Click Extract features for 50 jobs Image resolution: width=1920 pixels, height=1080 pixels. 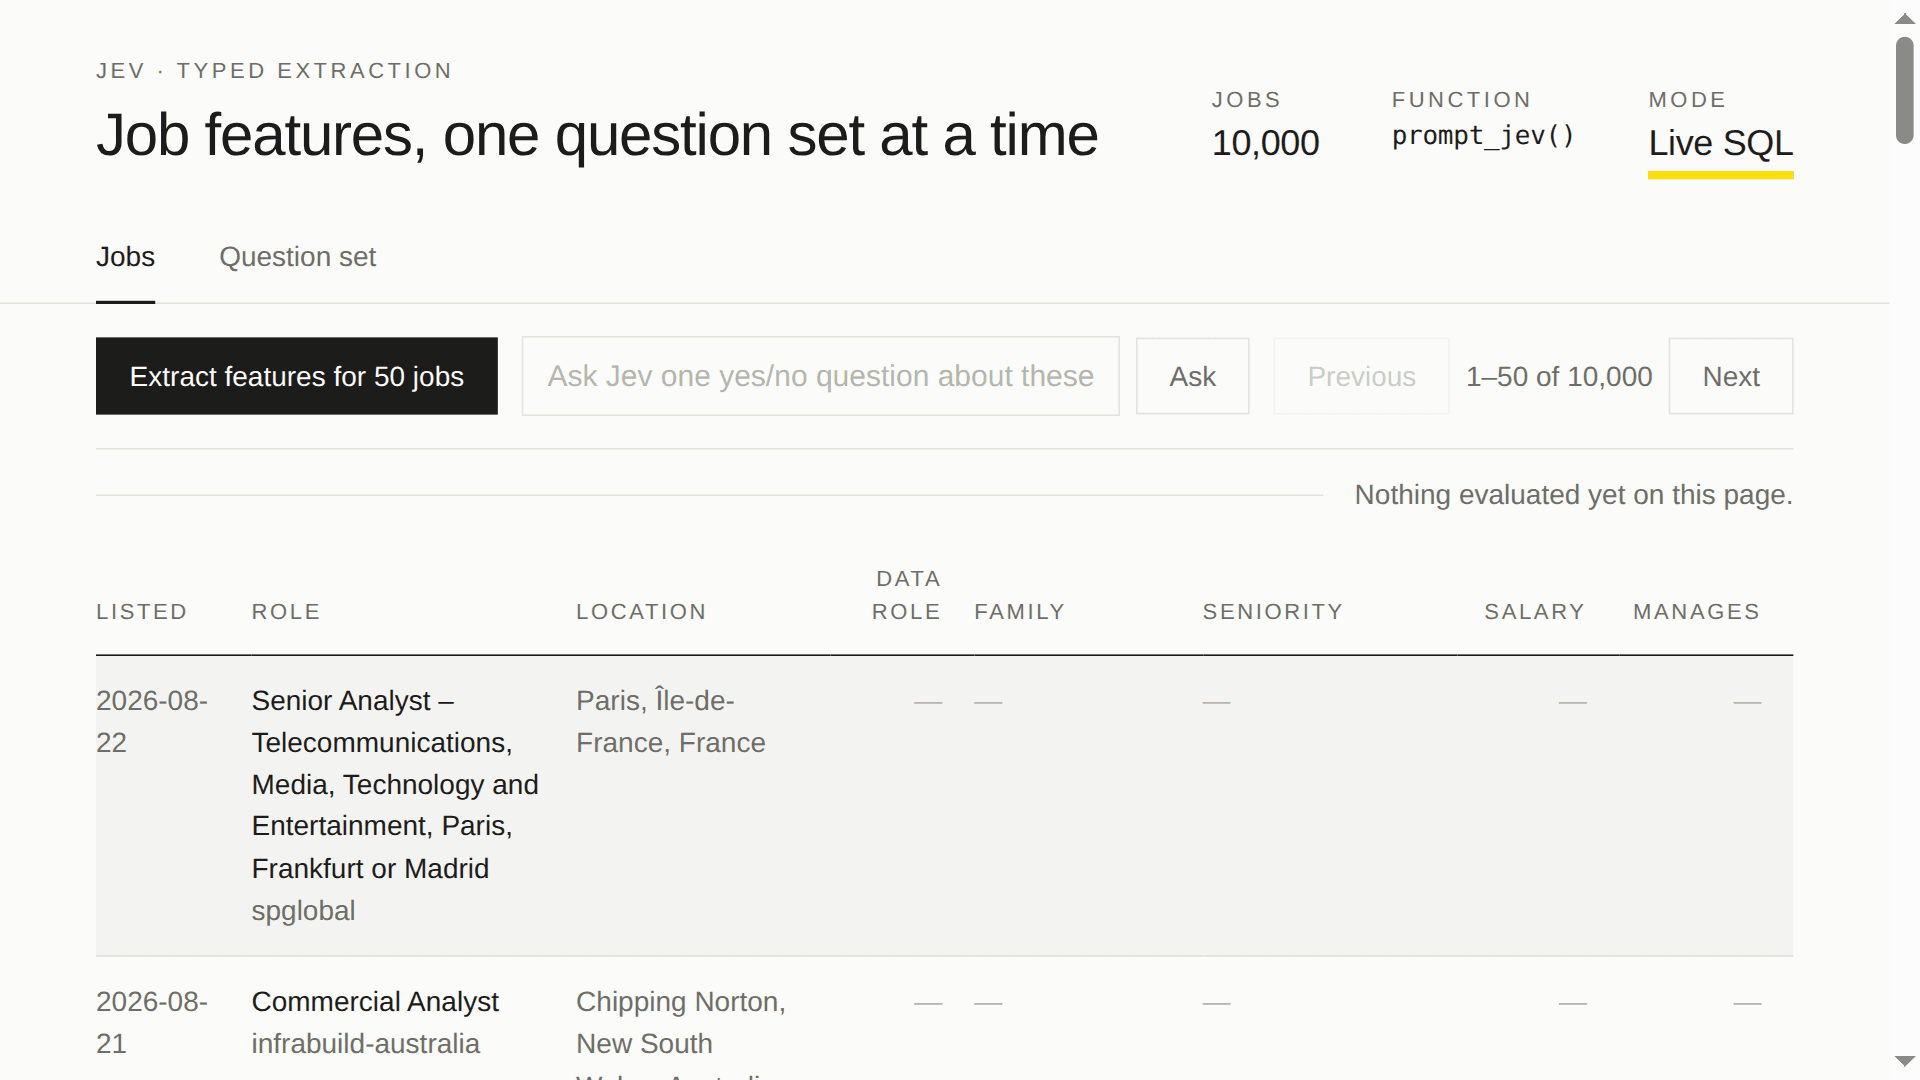click(297, 376)
